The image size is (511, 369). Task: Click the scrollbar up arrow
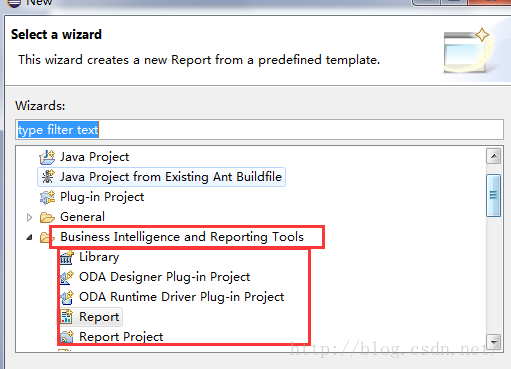494,156
